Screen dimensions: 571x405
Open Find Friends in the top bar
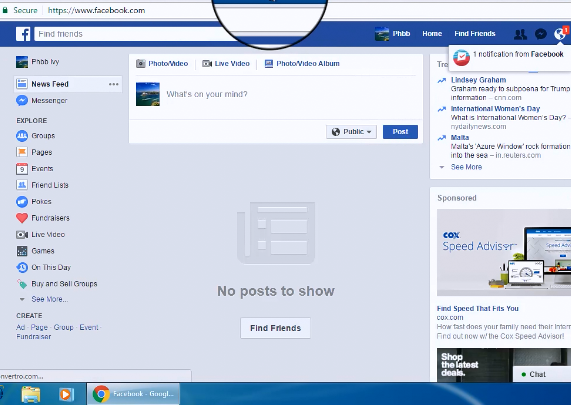pos(474,34)
